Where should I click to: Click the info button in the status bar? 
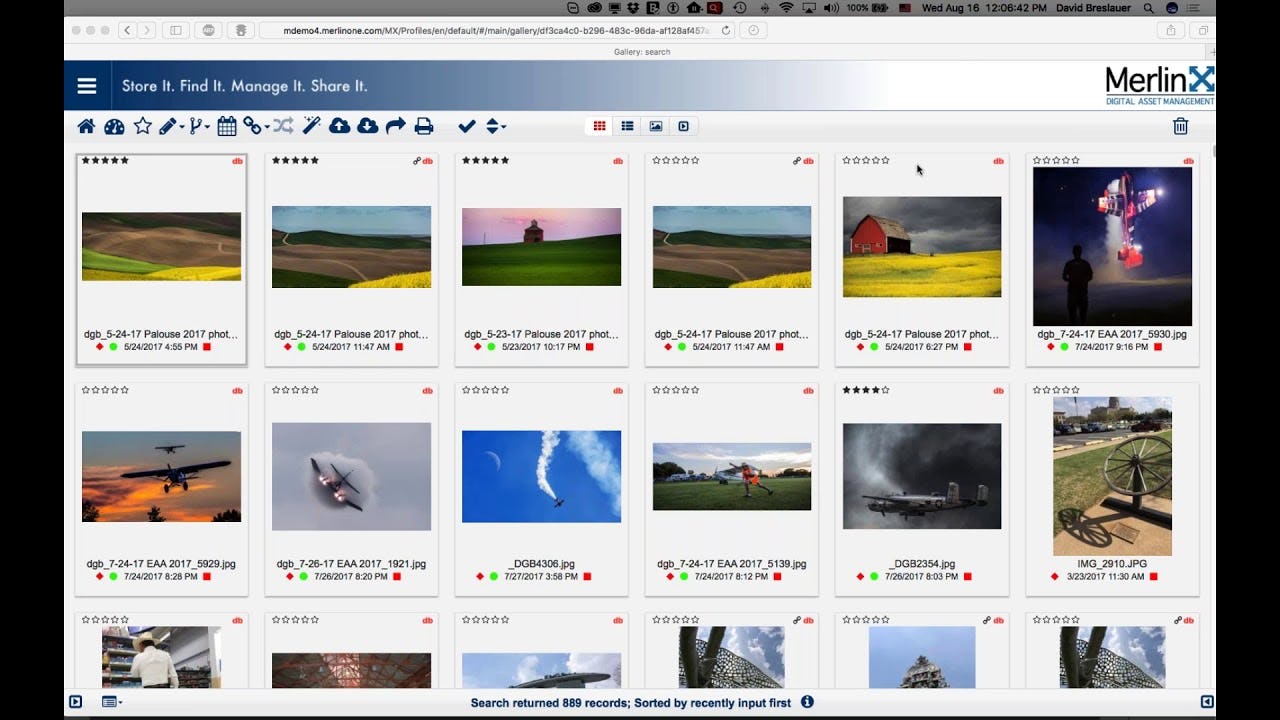coord(807,702)
